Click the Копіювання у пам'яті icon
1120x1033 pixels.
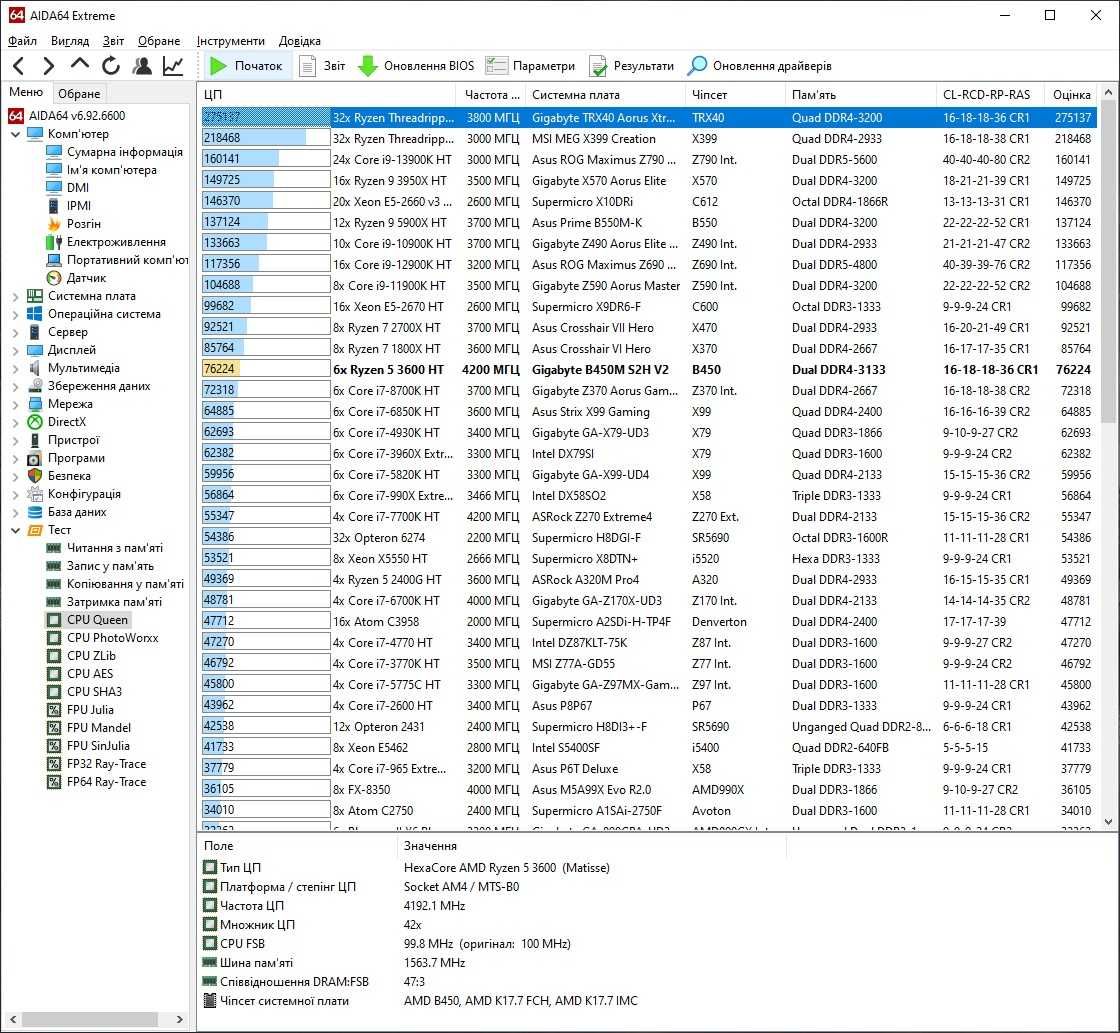[54, 584]
